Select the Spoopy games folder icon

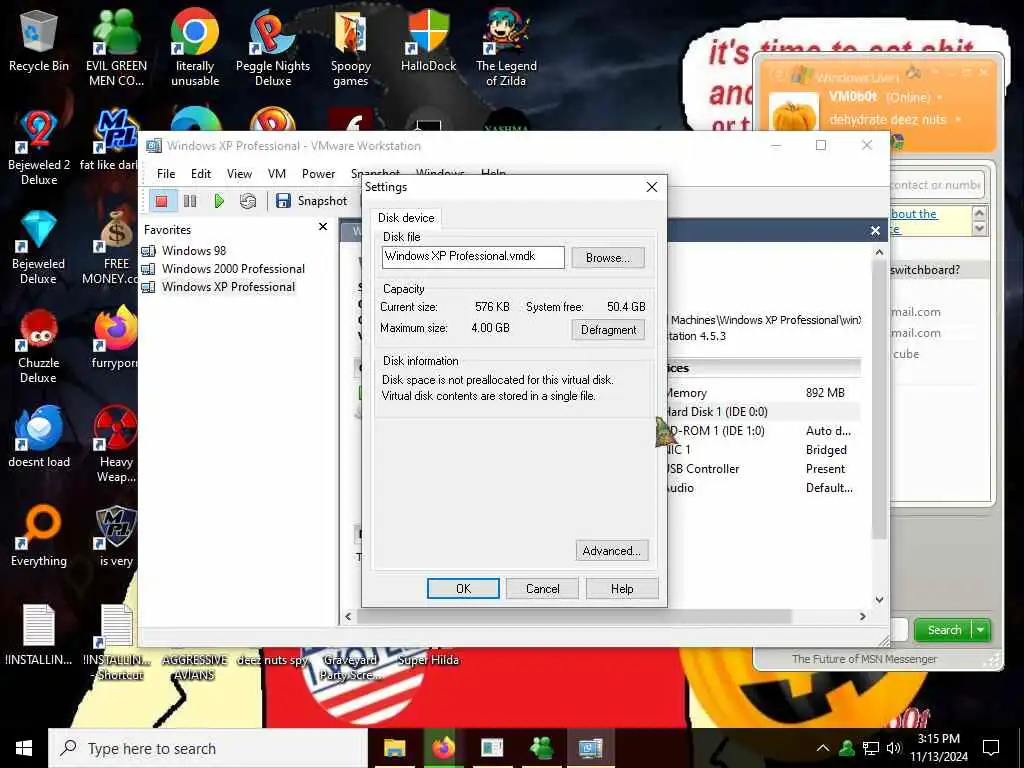click(351, 49)
